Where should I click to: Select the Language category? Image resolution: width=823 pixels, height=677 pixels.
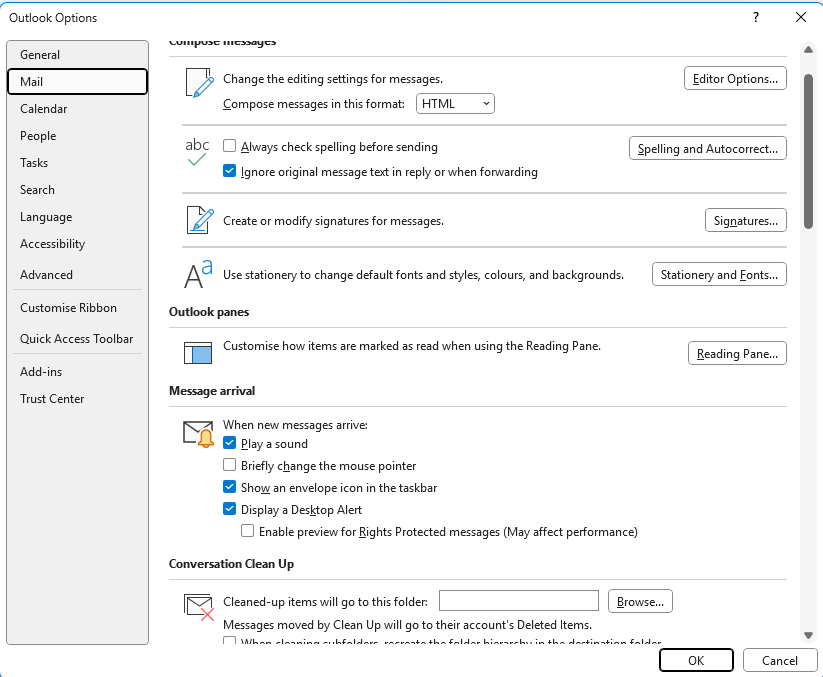click(78, 217)
